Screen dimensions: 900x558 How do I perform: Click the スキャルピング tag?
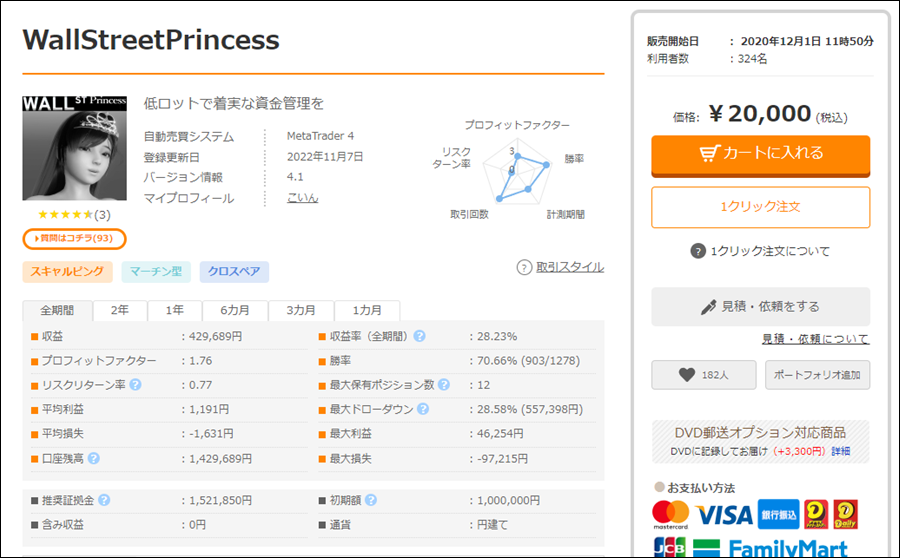66,271
